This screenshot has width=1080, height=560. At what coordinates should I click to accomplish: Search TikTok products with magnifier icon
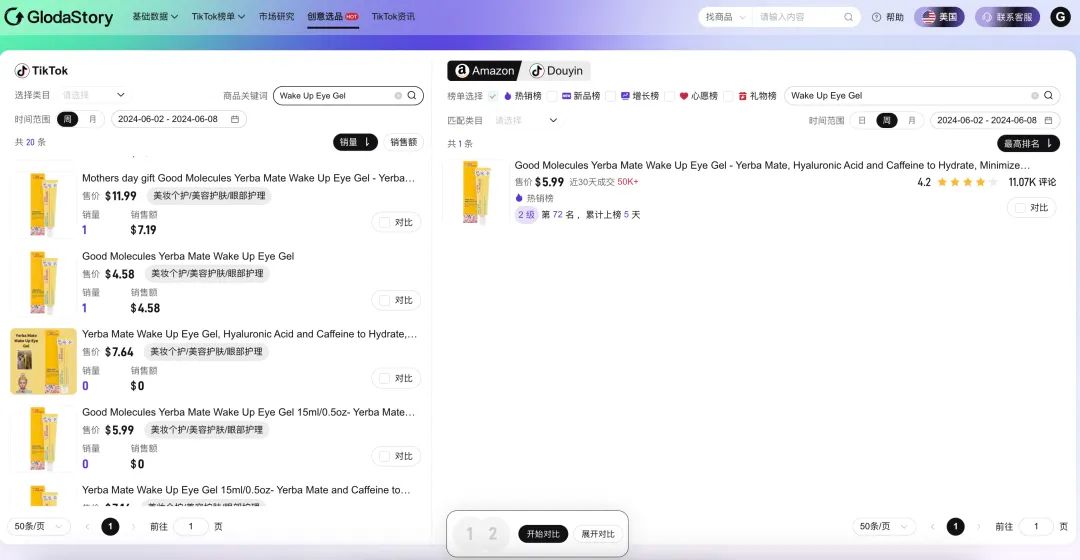412,96
